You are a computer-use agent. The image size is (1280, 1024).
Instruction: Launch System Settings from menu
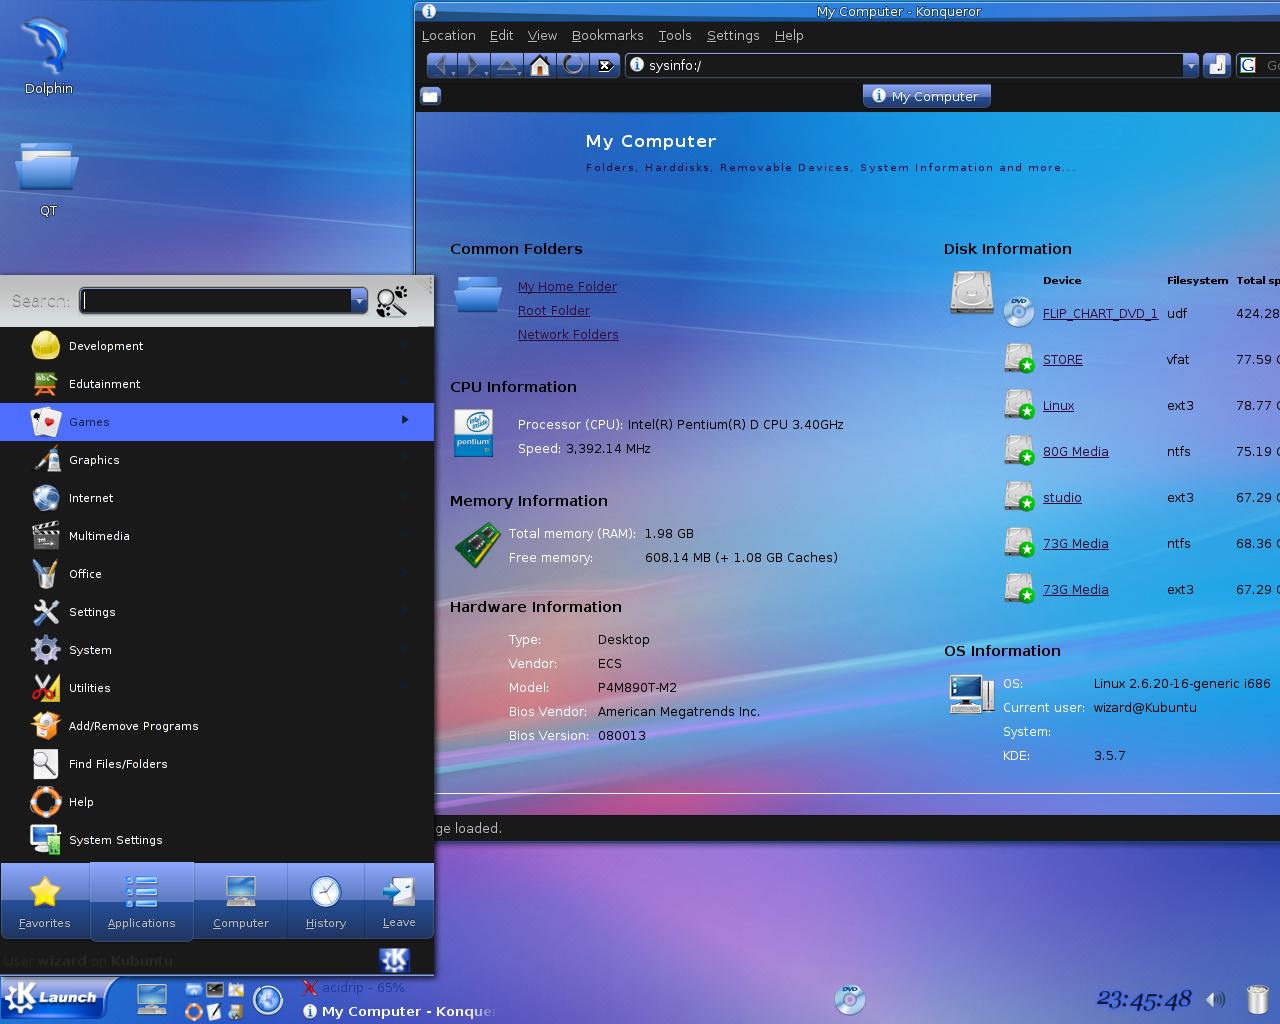pos(217,839)
